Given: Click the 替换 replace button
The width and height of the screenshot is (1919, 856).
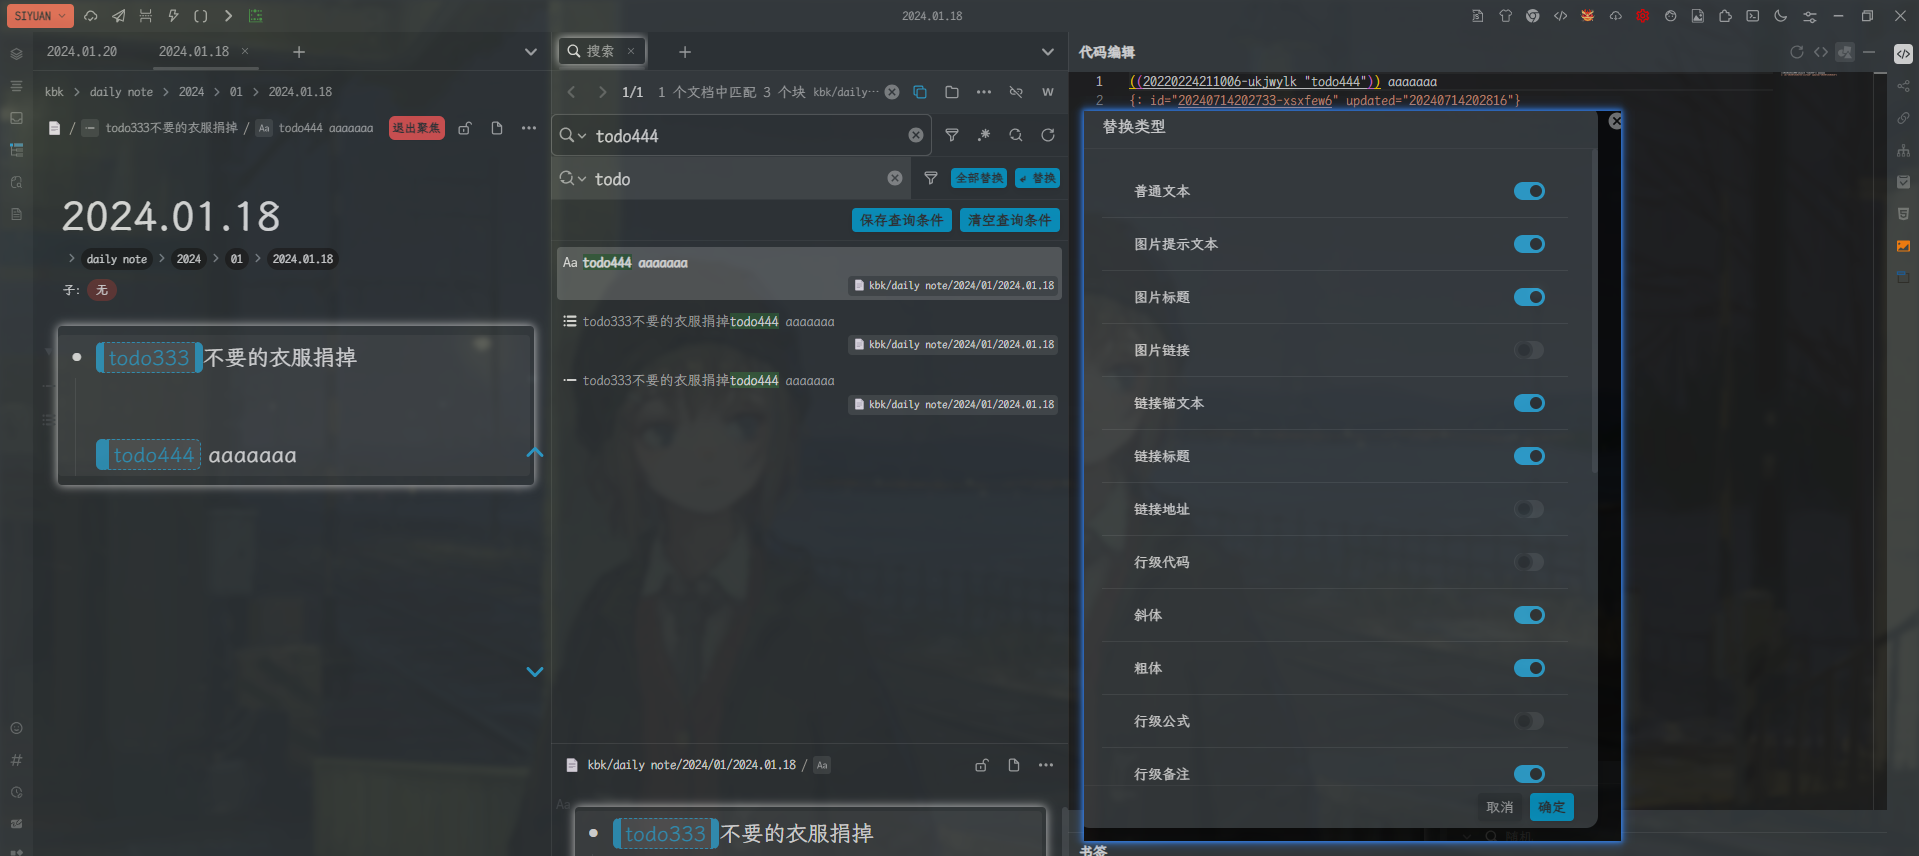Looking at the screenshot, I should click(1038, 178).
